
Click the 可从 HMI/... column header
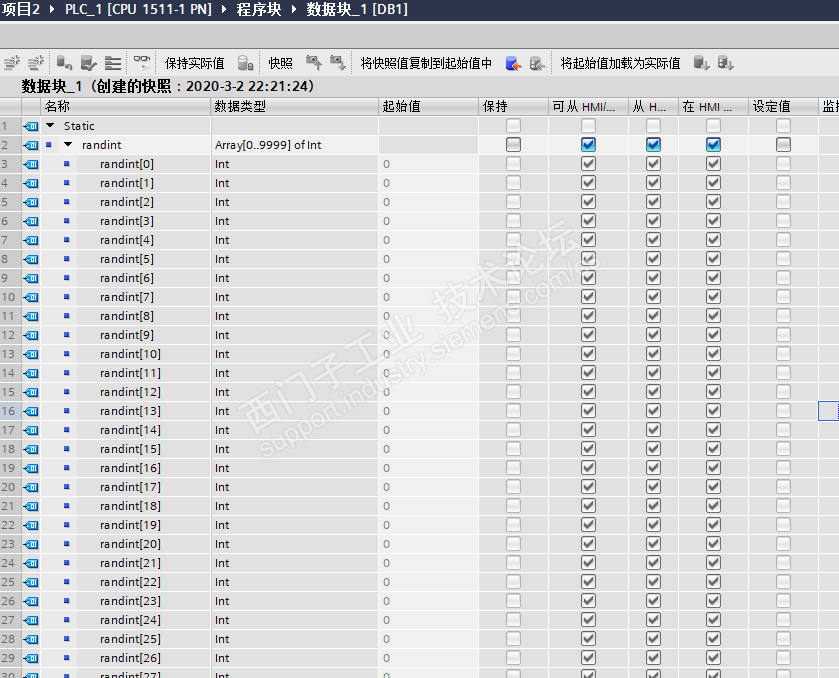coord(589,106)
